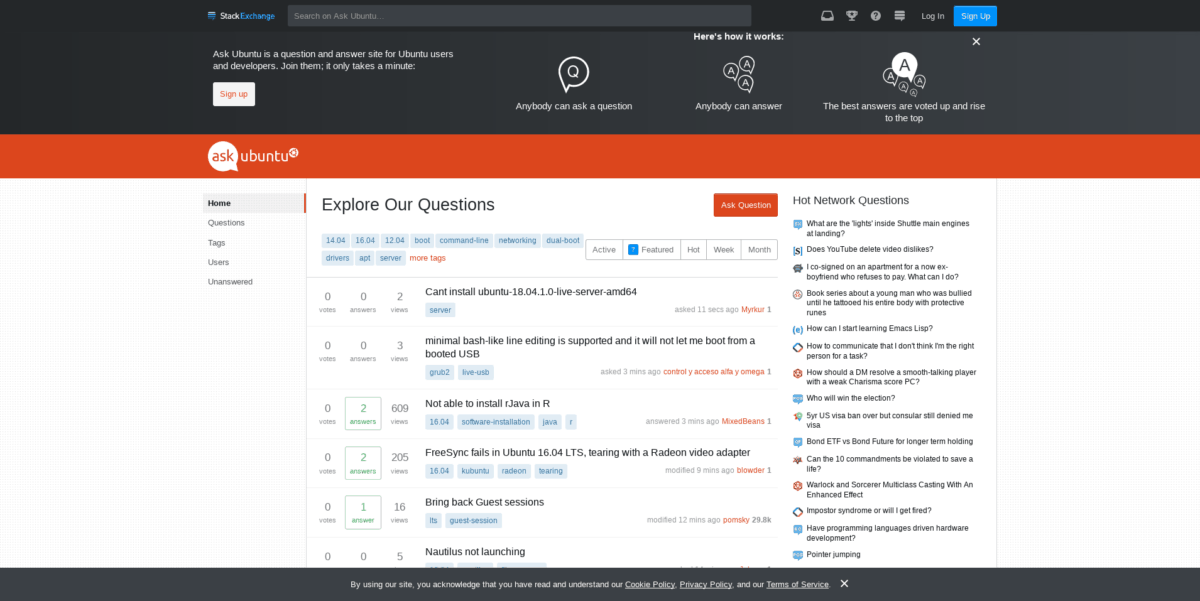Focus the Search on Ask Ubuntu field
1200x601 pixels.
pyautogui.click(x=519, y=16)
